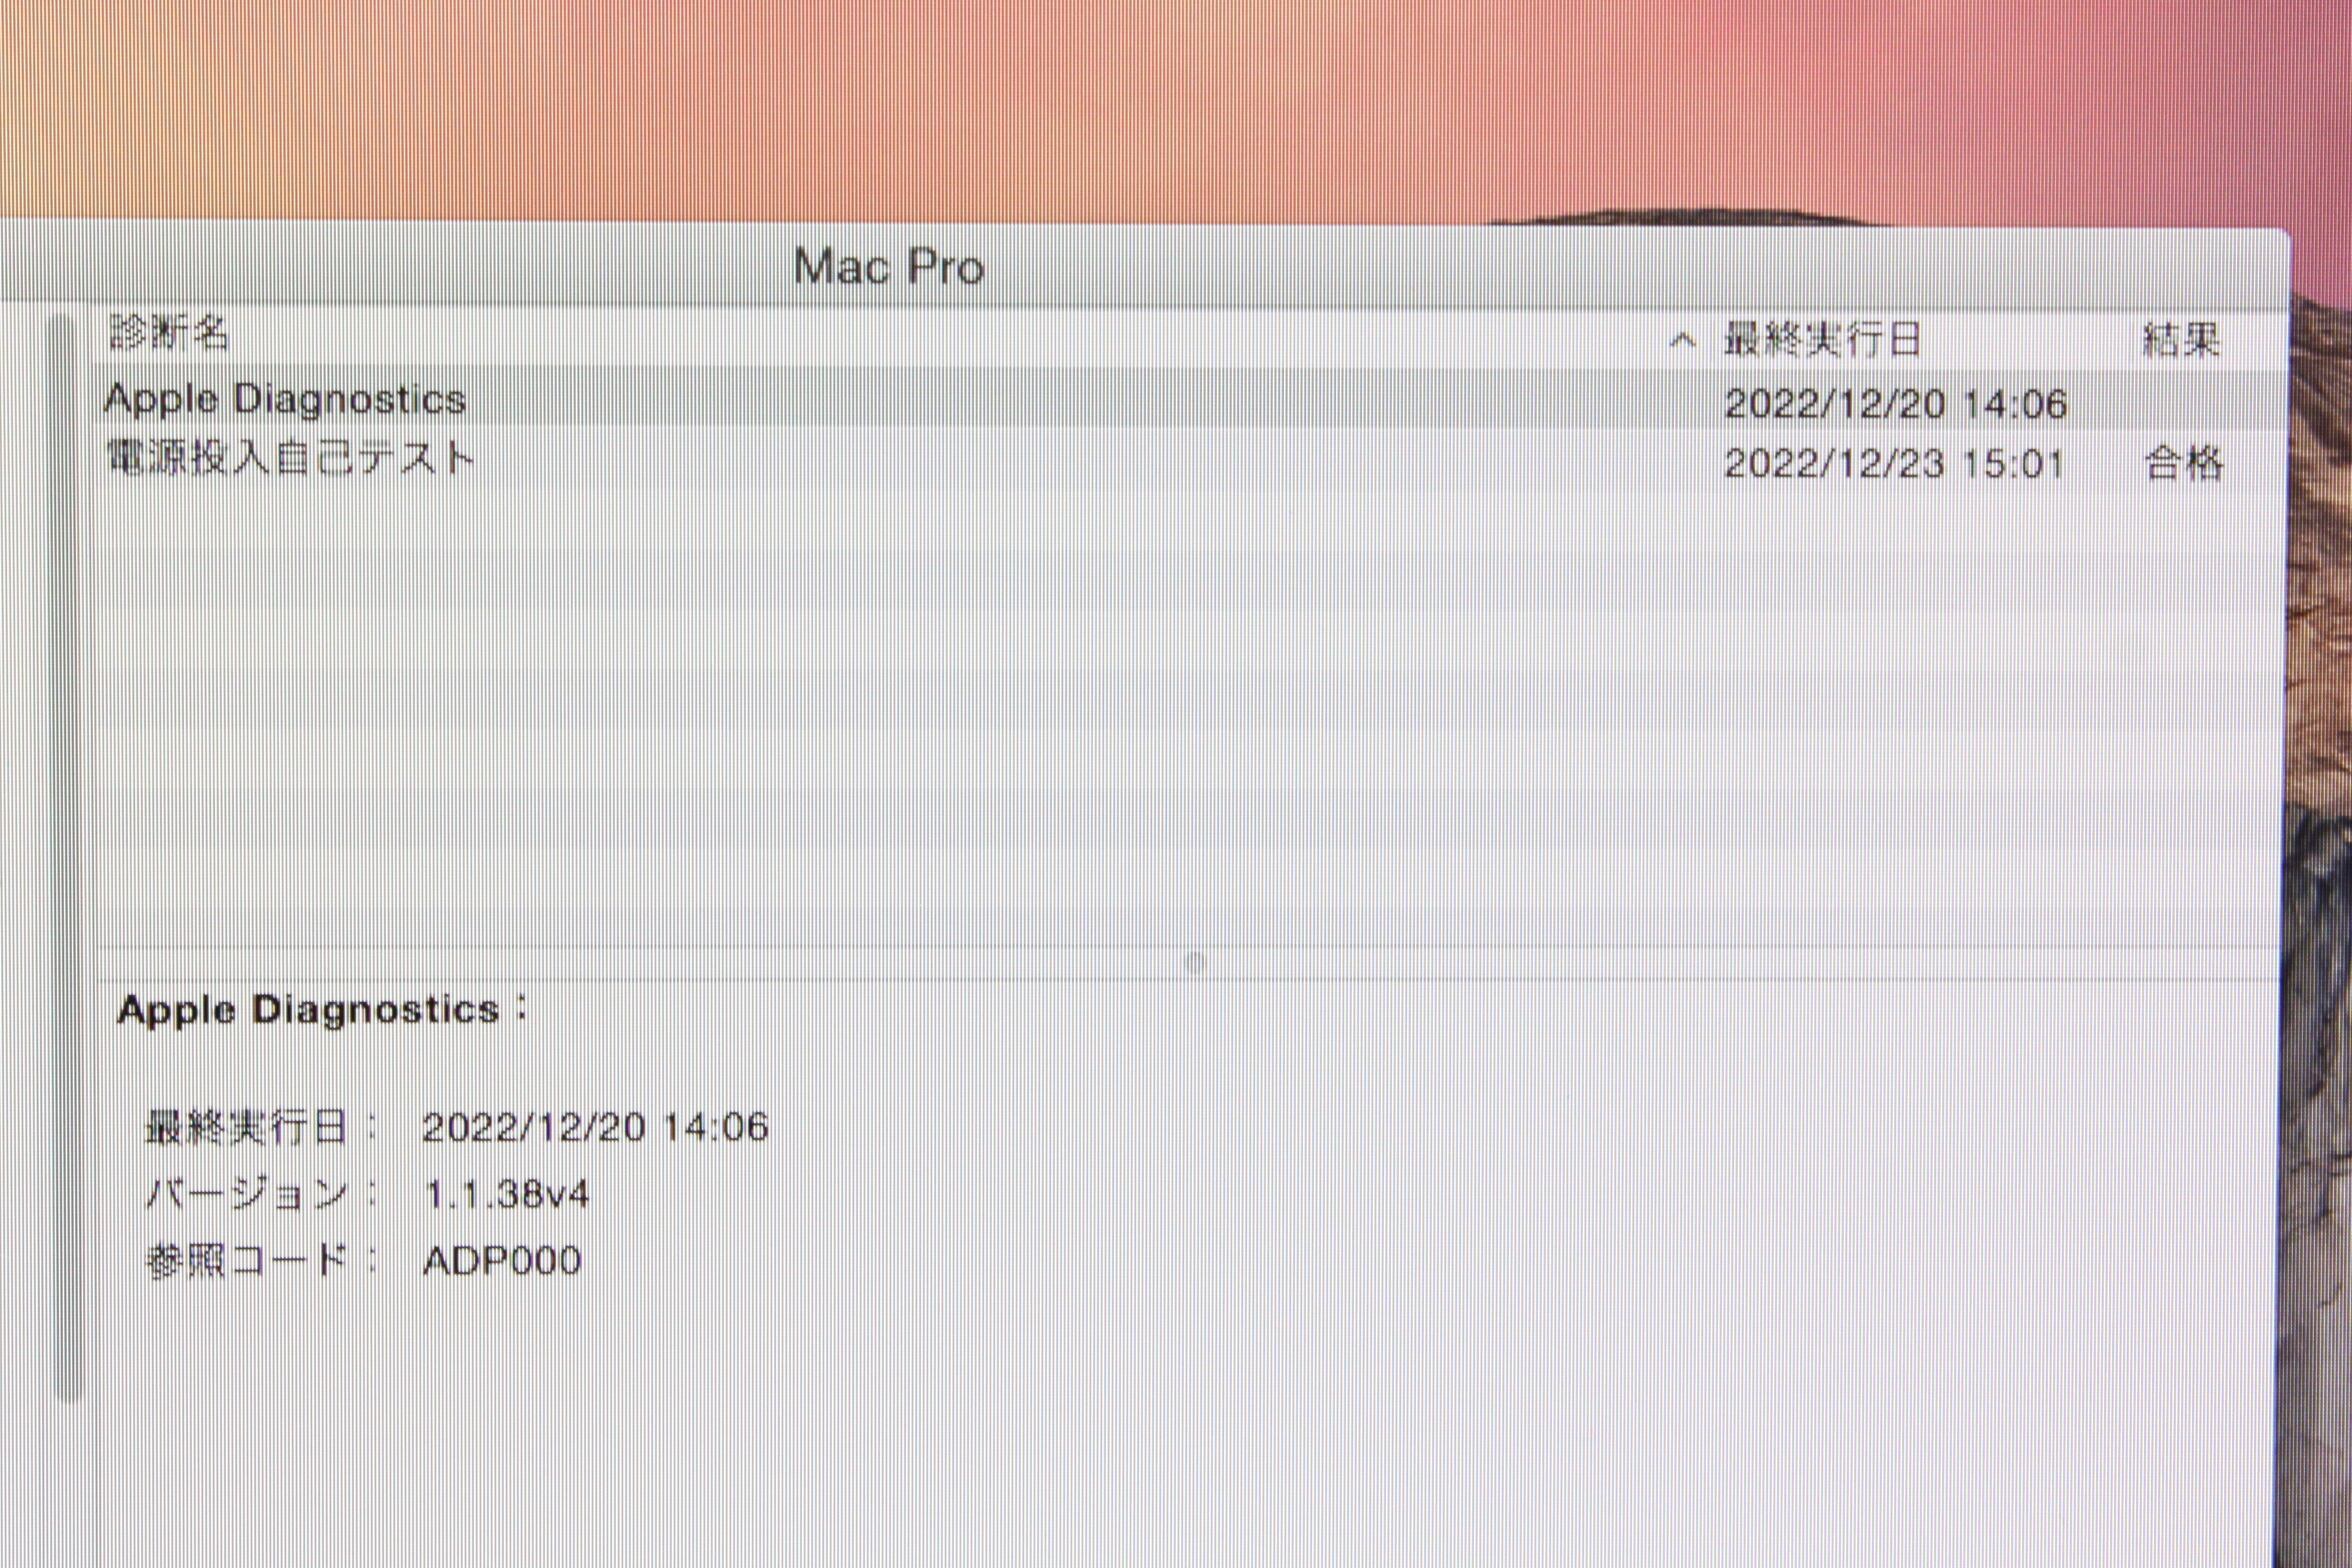Click the Apple Diagnostics detail heading

pyautogui.click(x=322, y=1010)
